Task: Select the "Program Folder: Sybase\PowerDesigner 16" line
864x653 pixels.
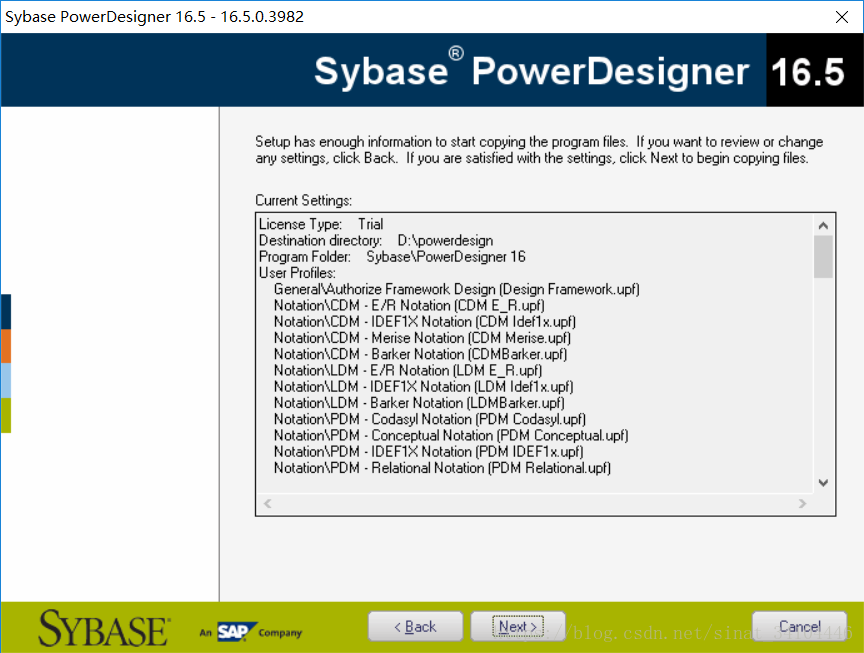Action: [x=392, y=257]
